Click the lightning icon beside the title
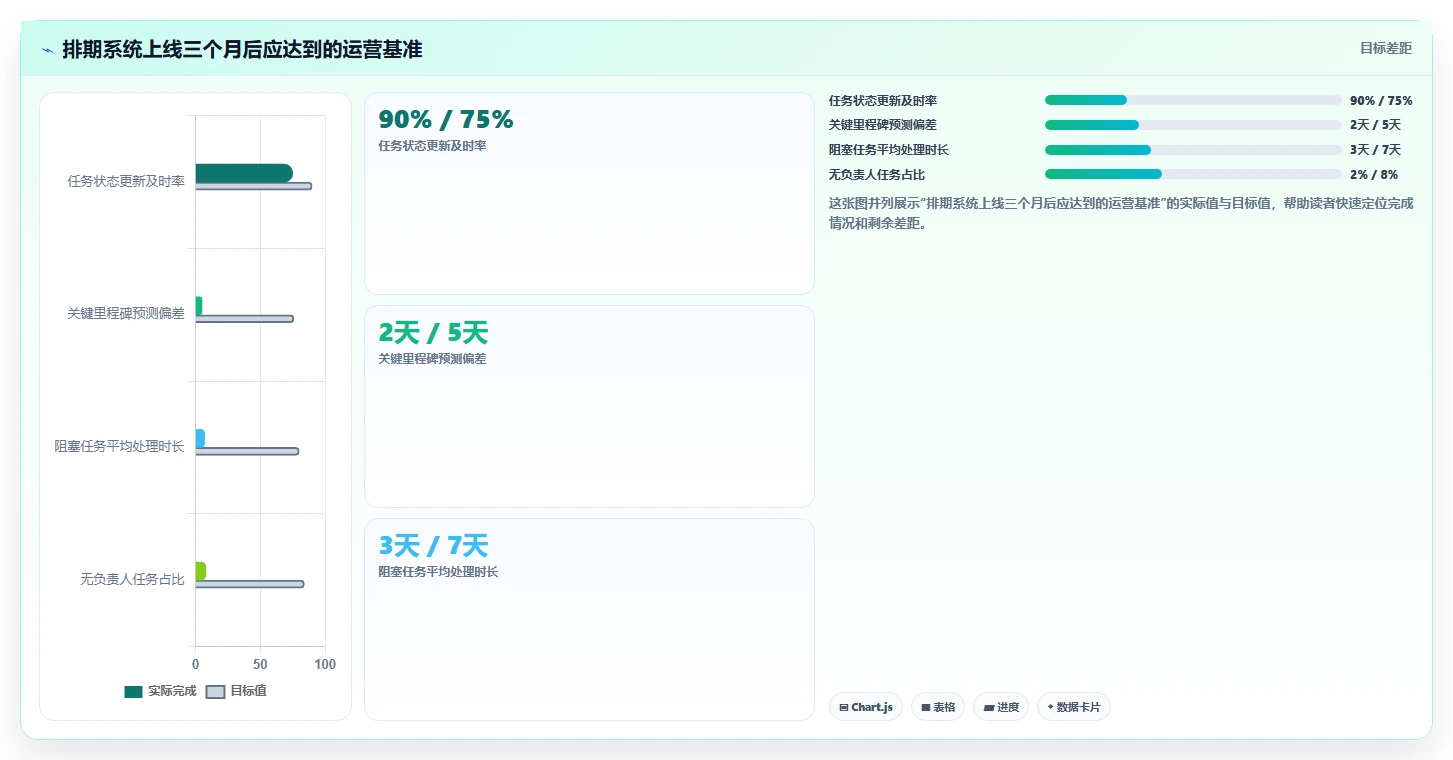The width and height of the screenshot is (1453, 760). [47, 50]
